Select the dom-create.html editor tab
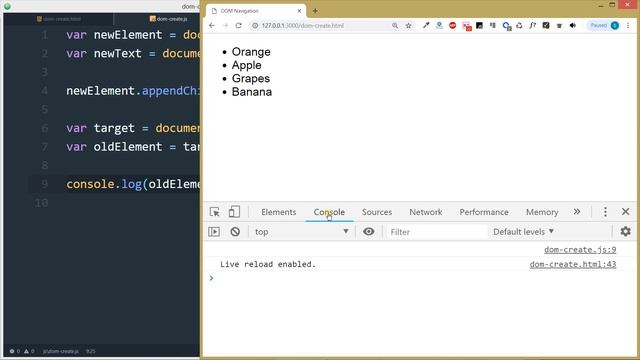The height and width of the screenshot is (360, 640). coord(59,19)
